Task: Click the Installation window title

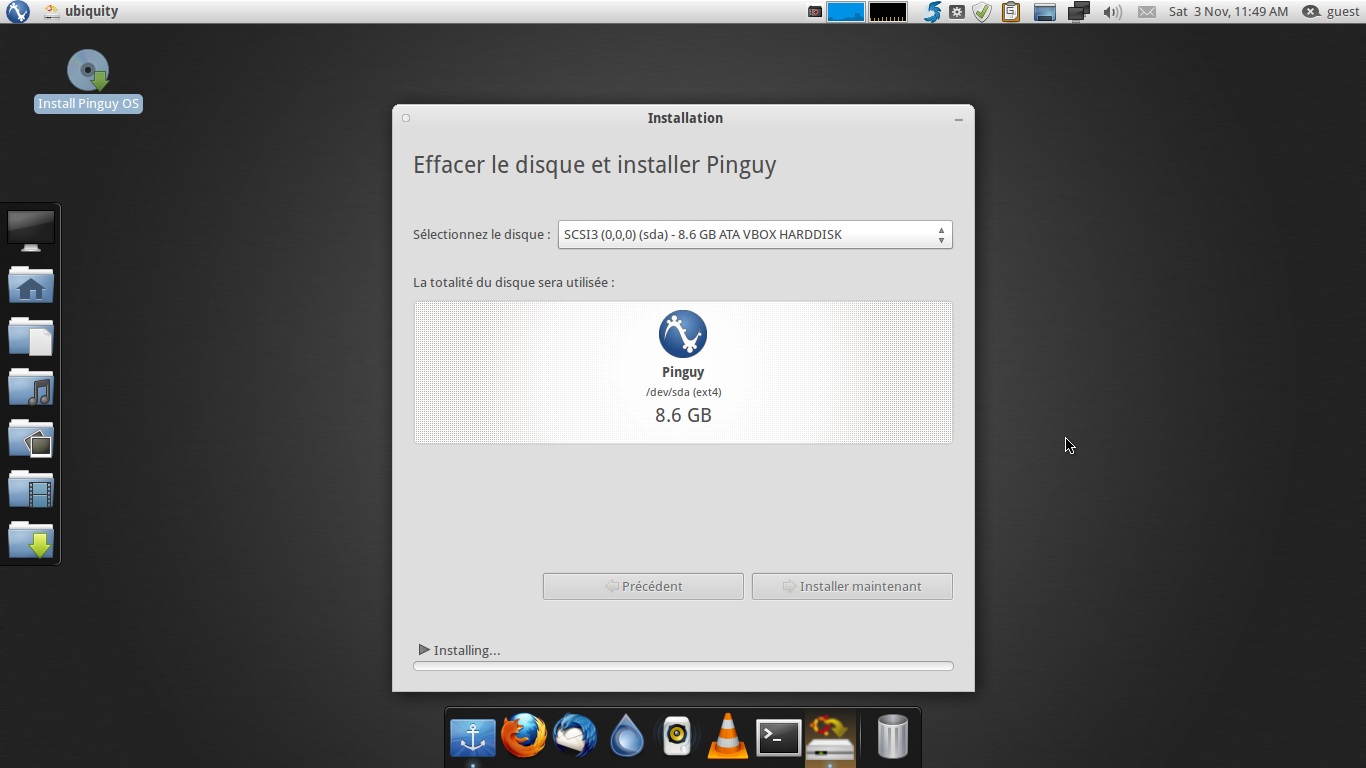Action: point(685,118)
